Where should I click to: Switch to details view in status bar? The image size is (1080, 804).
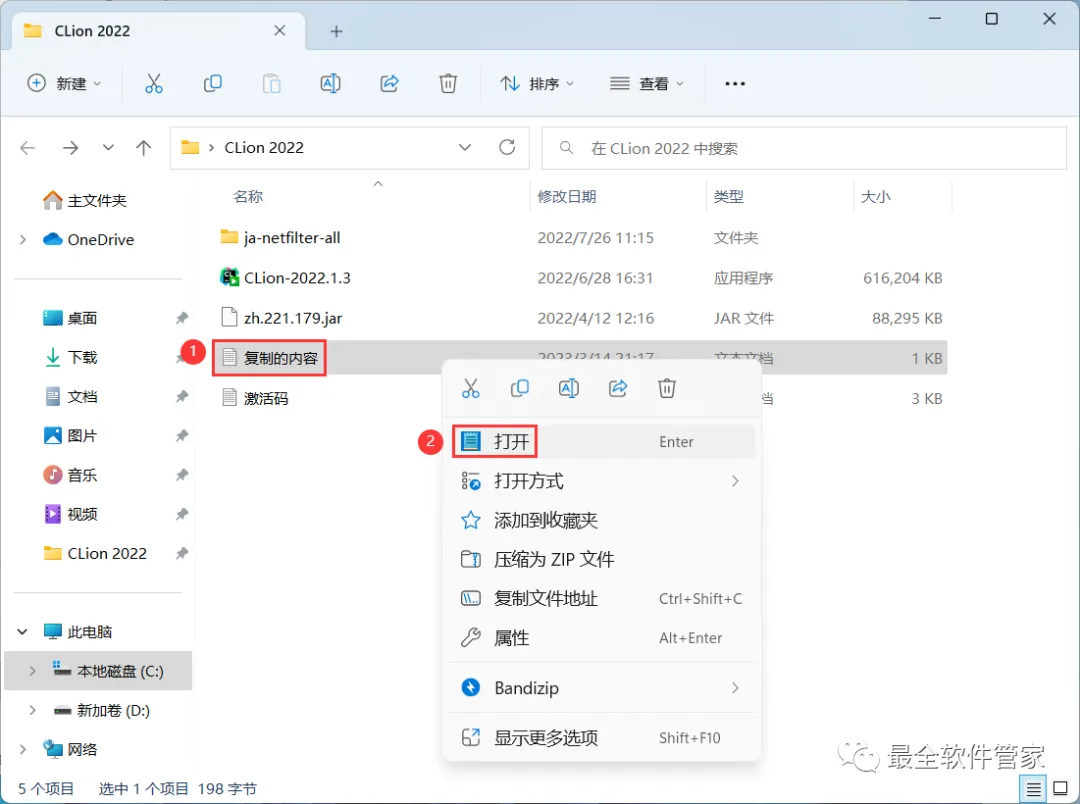click(x=1033, y=789)
